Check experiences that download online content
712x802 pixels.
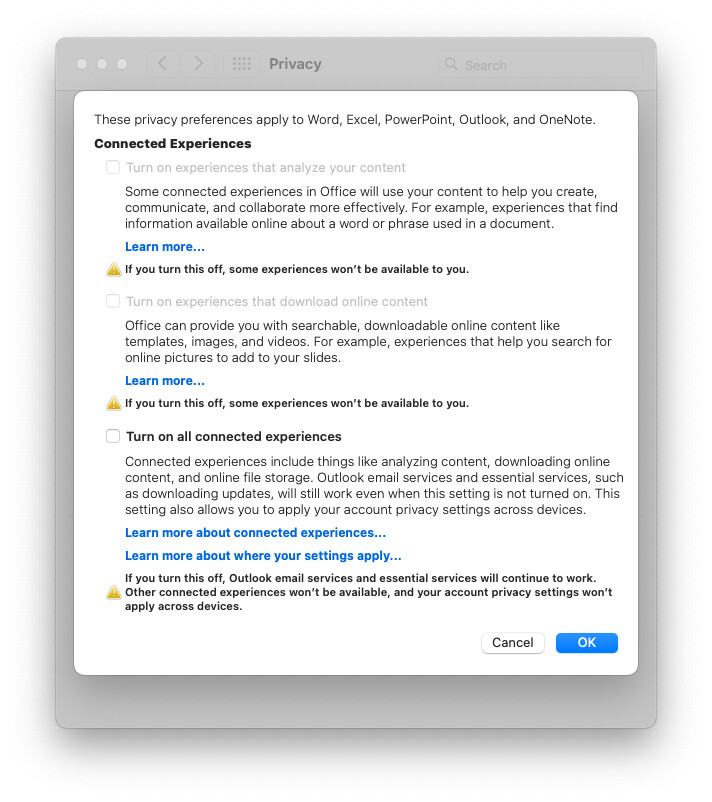(x=113, y=302)
